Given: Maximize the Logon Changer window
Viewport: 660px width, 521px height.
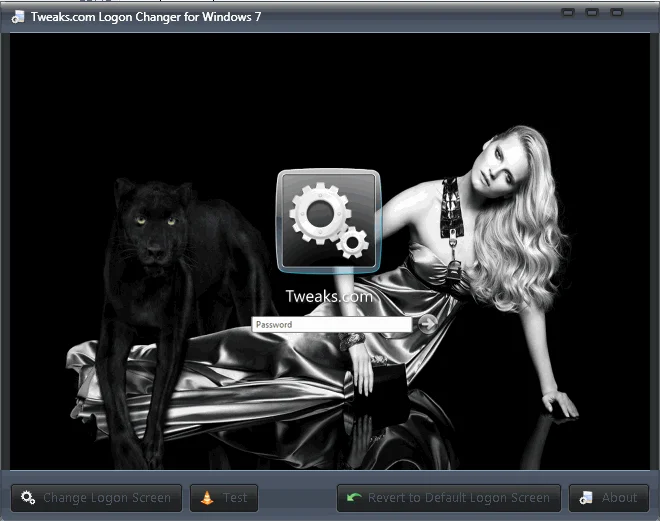Looking at the screenshot, I should (x=592, y=13).
